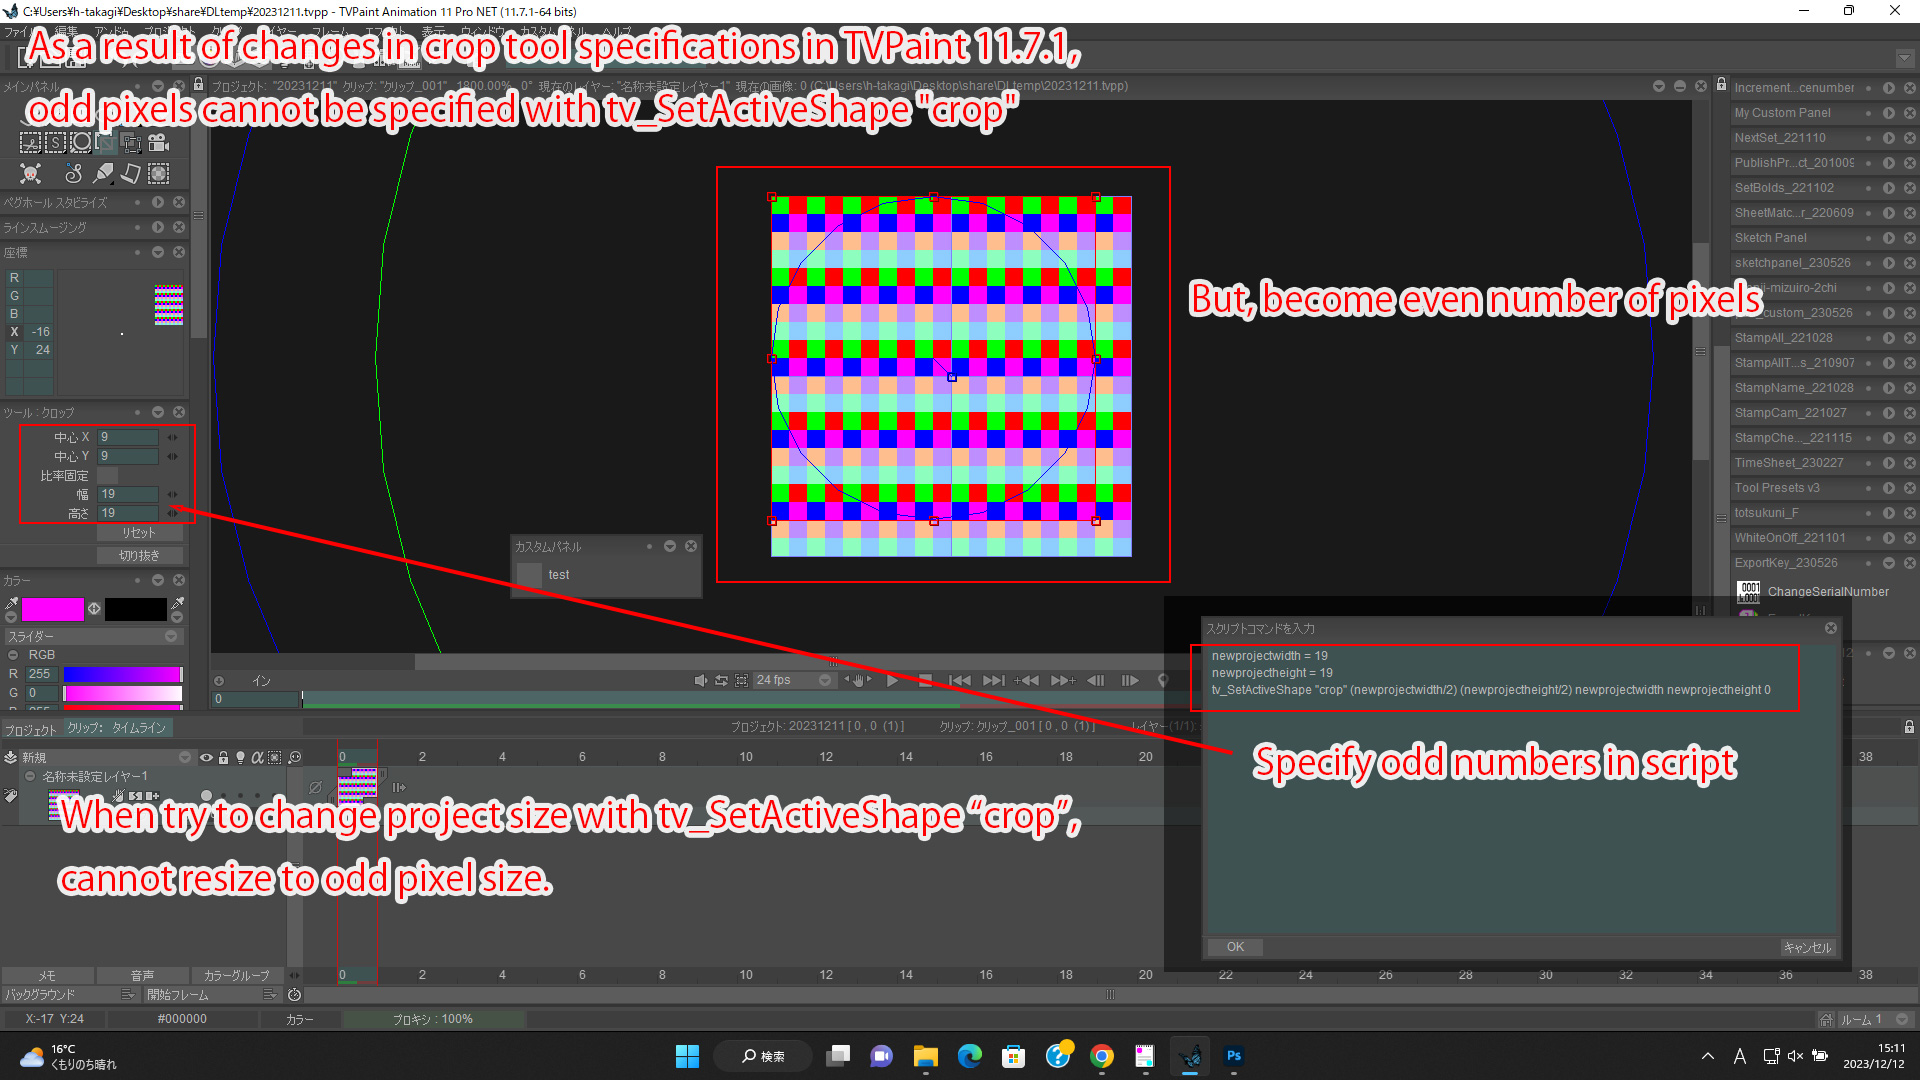Collapse 名称未設定レイヤー1 layer toggle
This screenshot has width=1920, height=1080.
click(x=30, y=776)
